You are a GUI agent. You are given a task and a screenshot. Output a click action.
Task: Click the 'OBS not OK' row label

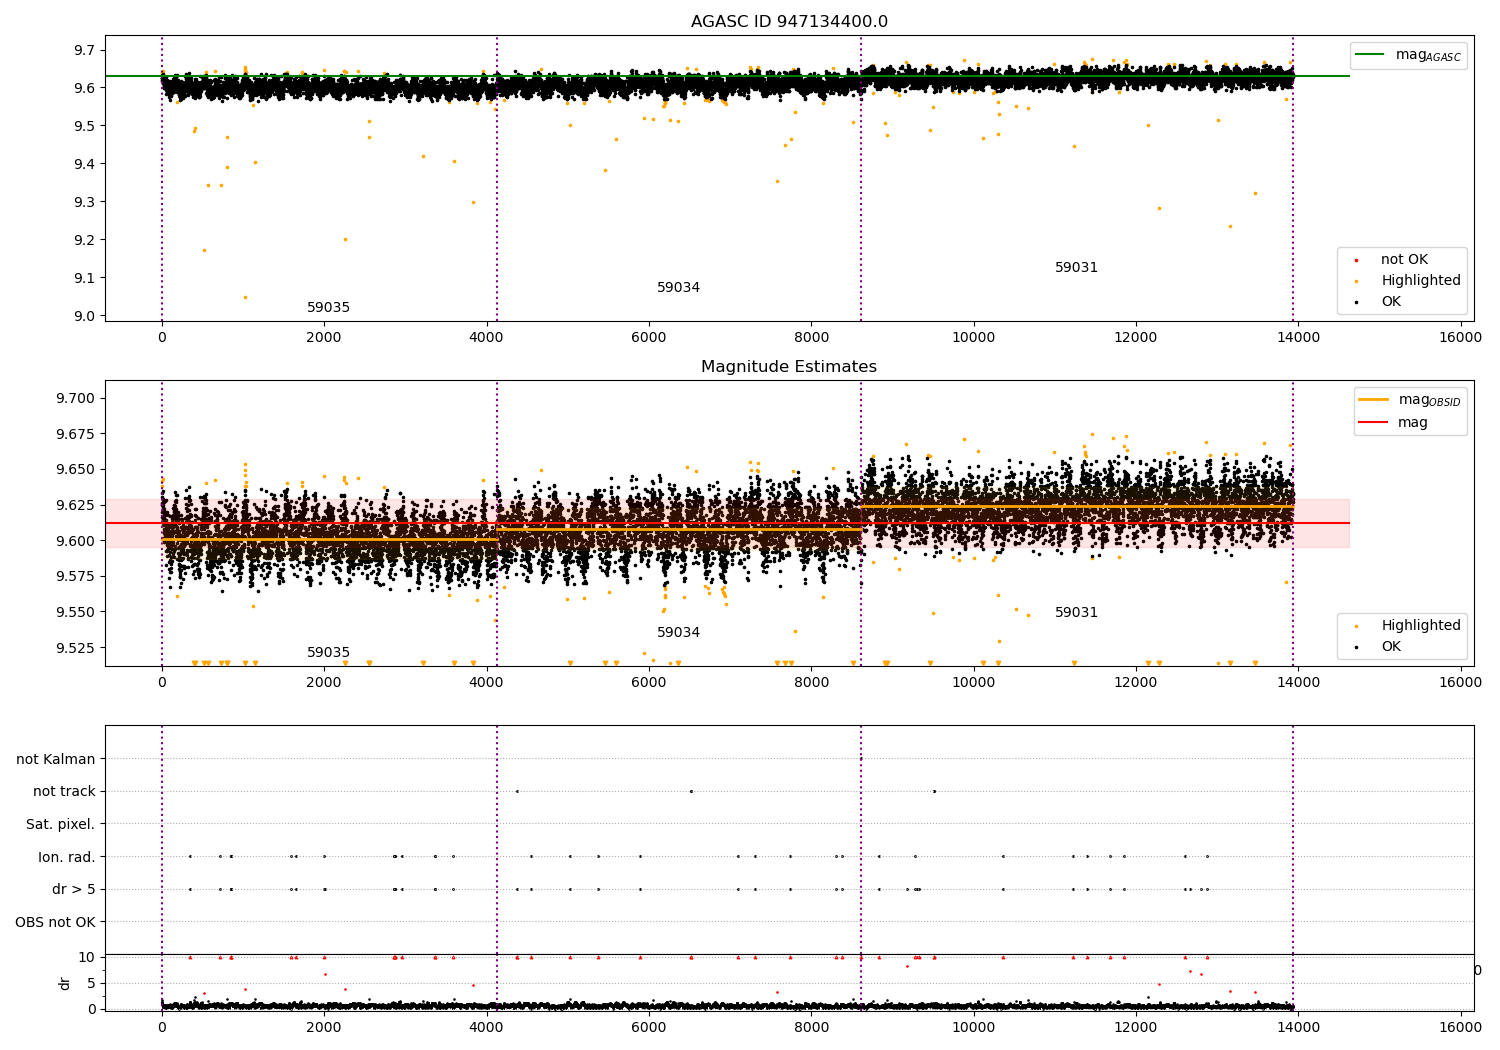(x=56, y=922)
